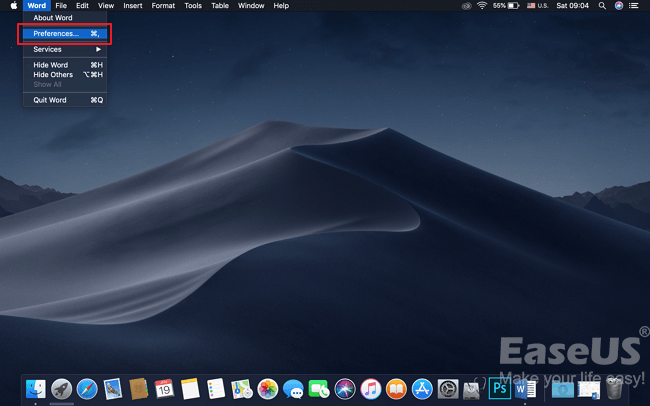Click the Word icon in the dock
Image resolution: width=650 pixels, height=406 pixels.
524,389
